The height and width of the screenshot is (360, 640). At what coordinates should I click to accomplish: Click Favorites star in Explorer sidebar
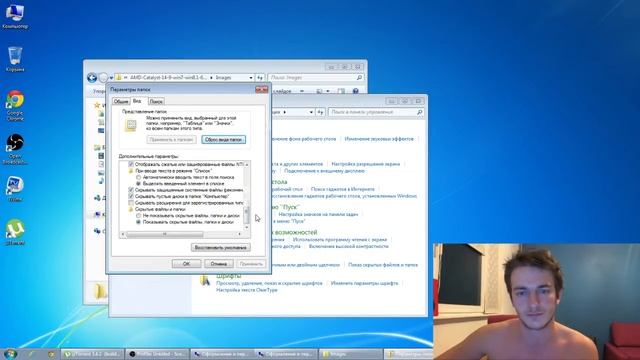tap(97, 105)
